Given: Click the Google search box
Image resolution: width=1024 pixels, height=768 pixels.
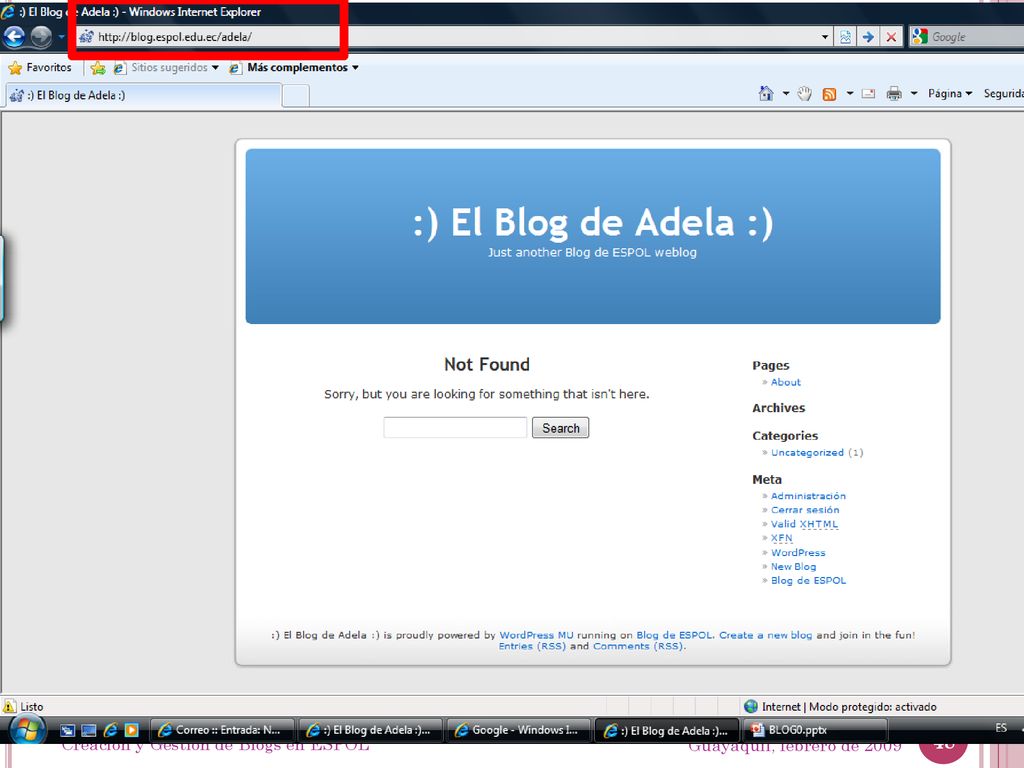Looking at the screenshot, I should [x=967, y=37].
